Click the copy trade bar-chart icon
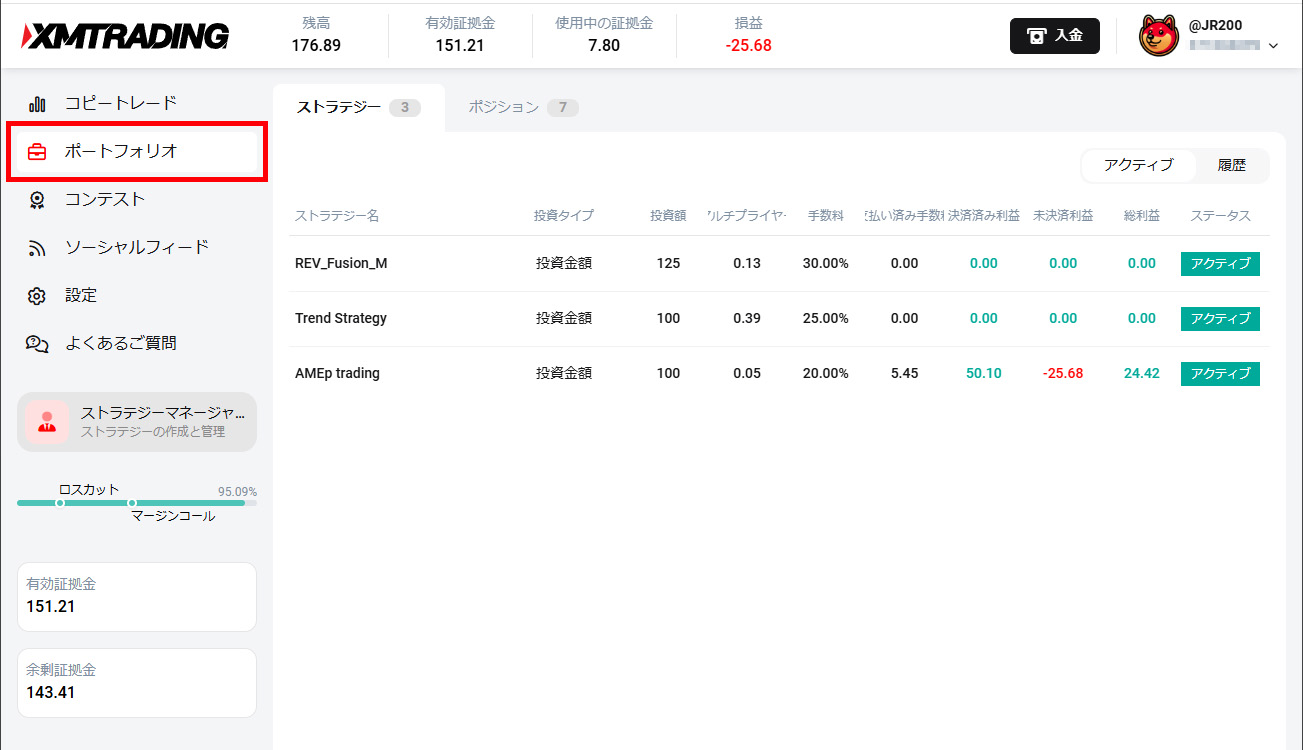The image size is (1303, 750). coord(37,103)
